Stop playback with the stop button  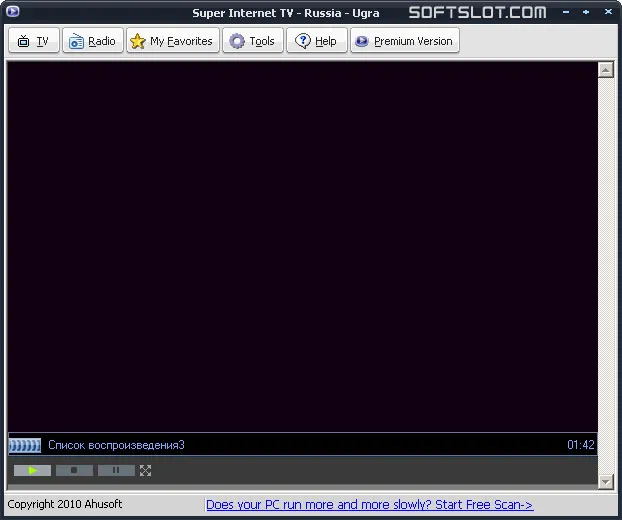coord(74,470)
